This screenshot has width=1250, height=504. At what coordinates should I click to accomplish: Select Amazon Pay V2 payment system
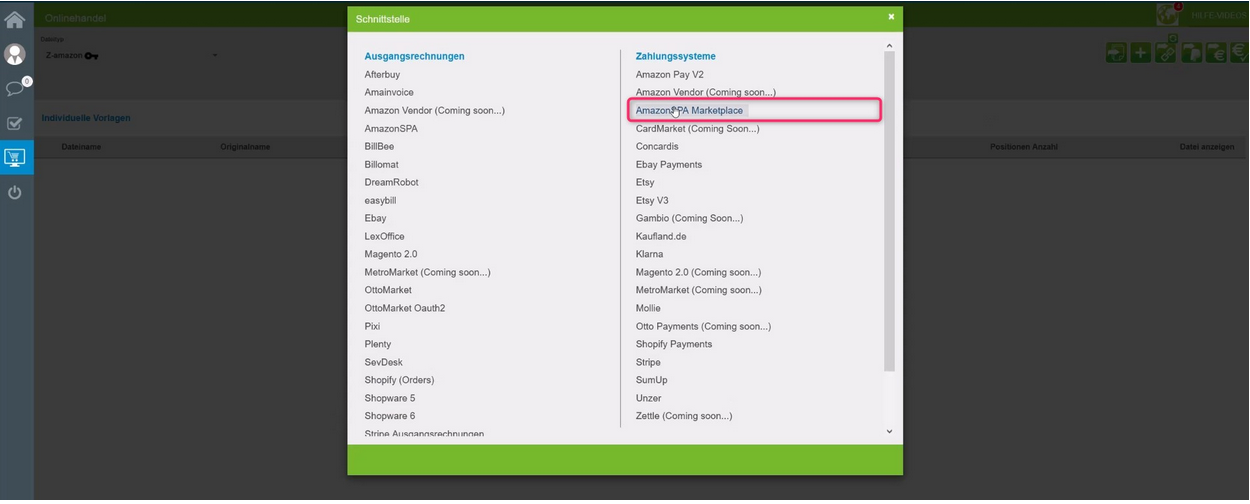pyautogui.click(x=670, y=75)
